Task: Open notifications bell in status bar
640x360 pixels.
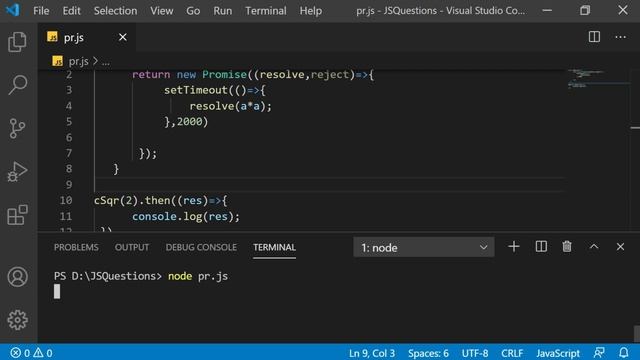Action: [x=624, y=353]
